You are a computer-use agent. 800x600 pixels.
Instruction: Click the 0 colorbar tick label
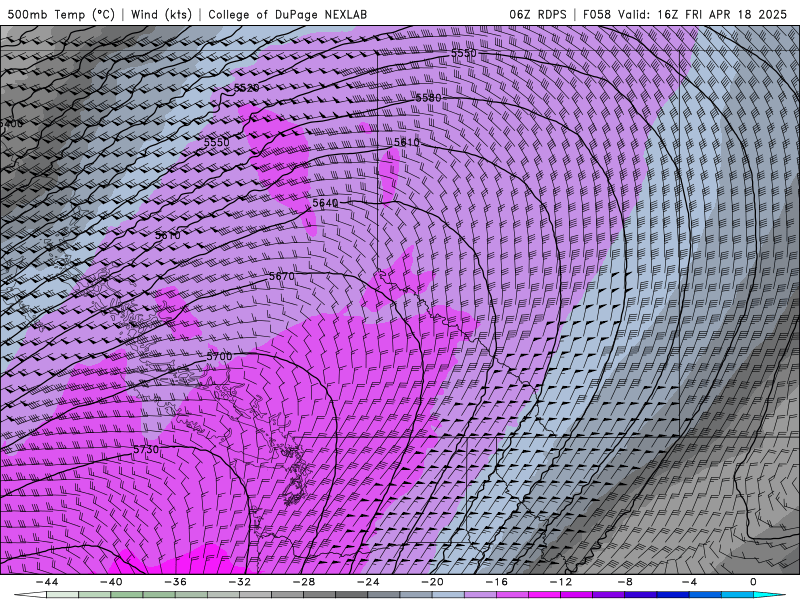tap(753, 582)
